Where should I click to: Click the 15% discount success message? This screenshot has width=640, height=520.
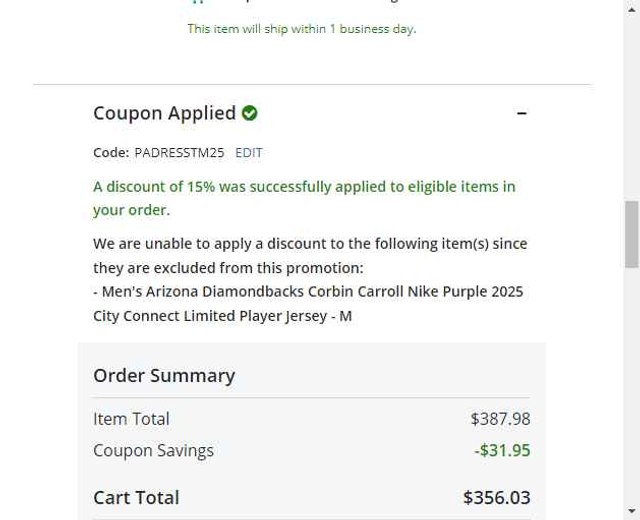[304, 198]
